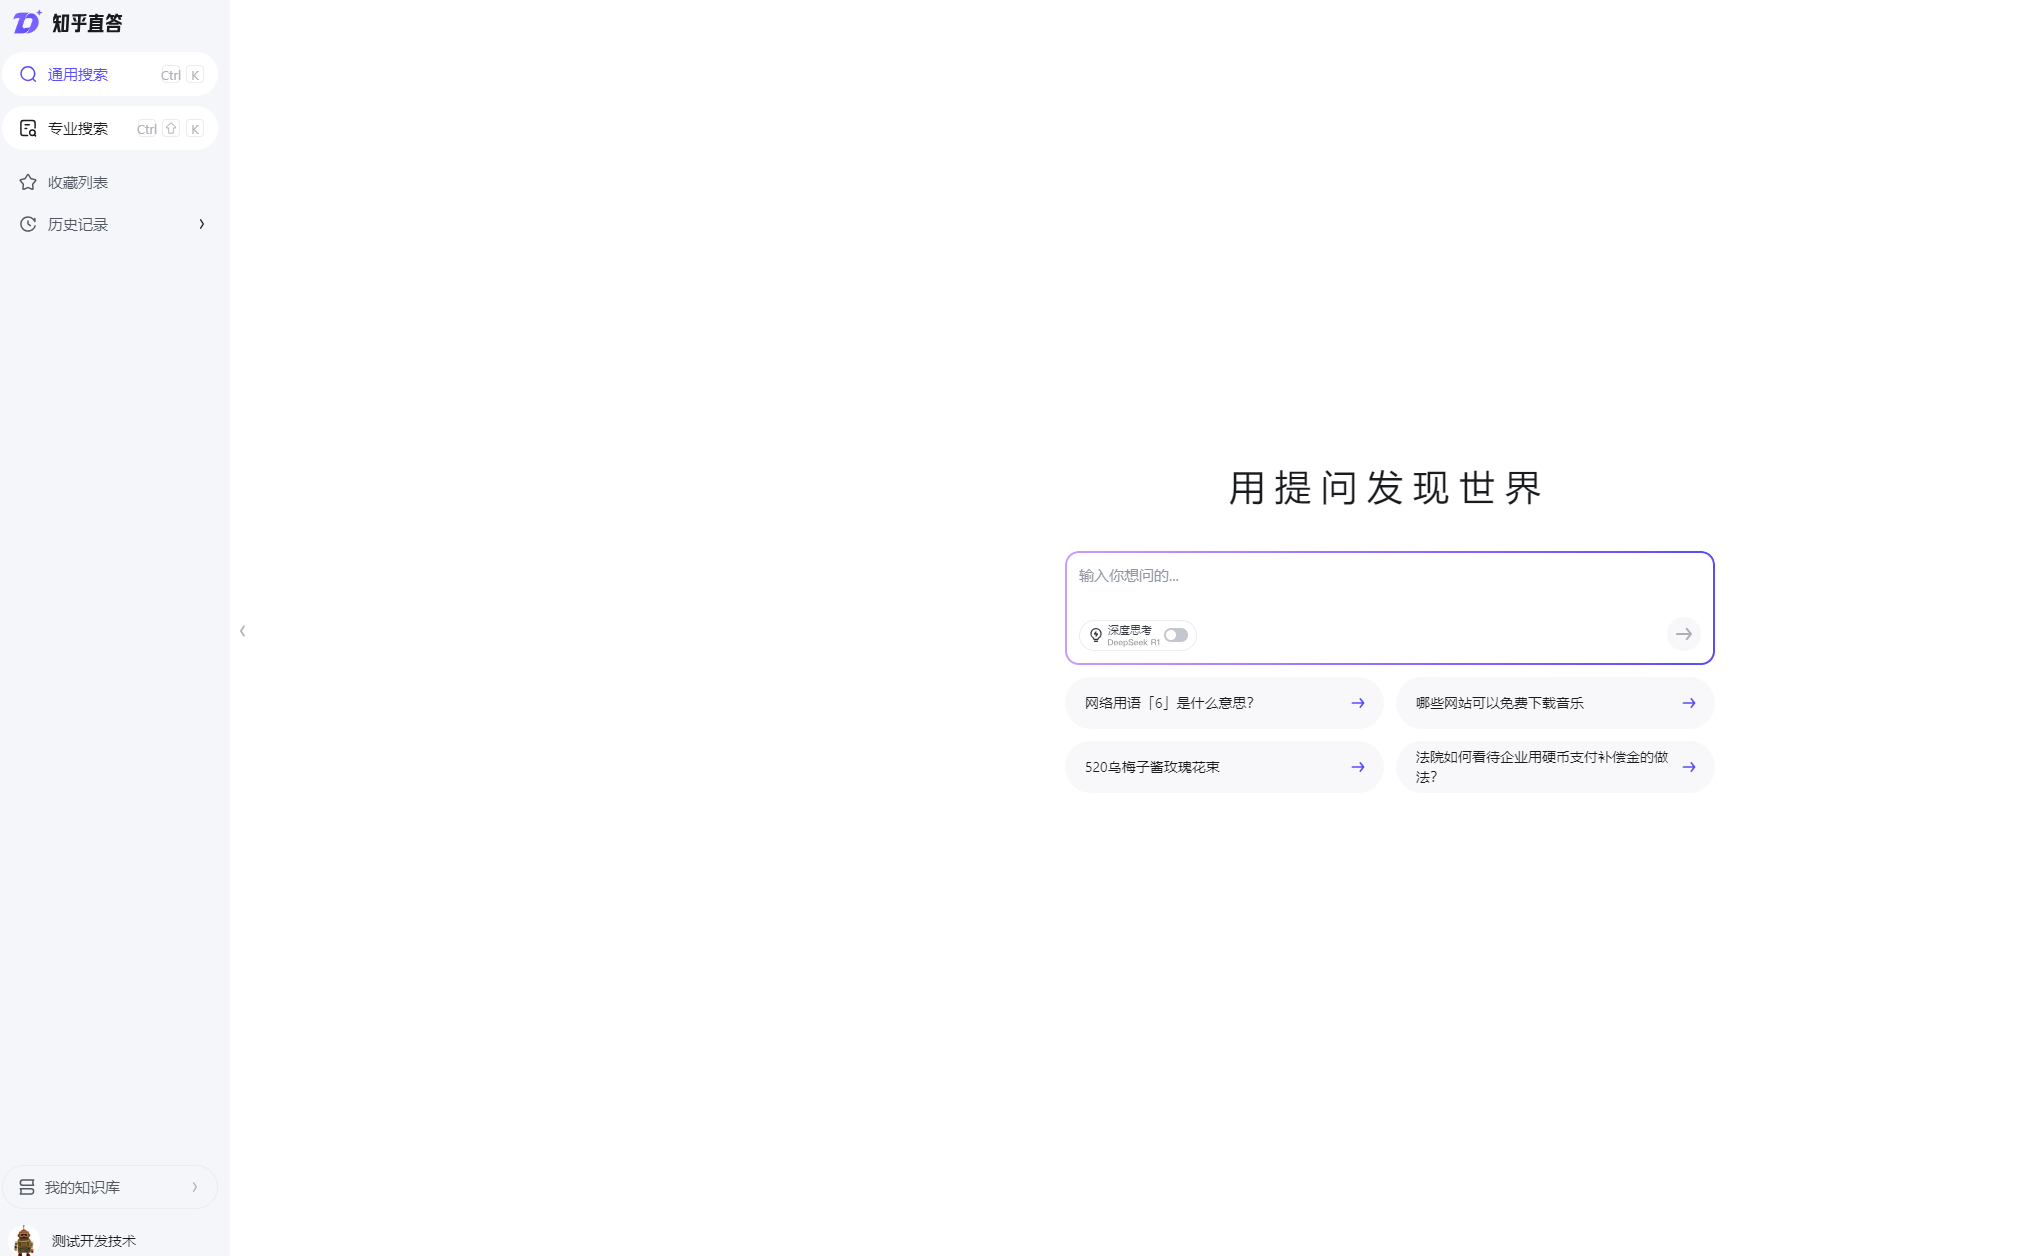Click the 通用搜索 magnifier icon
Viewport: 2026px width, 1256px height.
pos(28,74)
